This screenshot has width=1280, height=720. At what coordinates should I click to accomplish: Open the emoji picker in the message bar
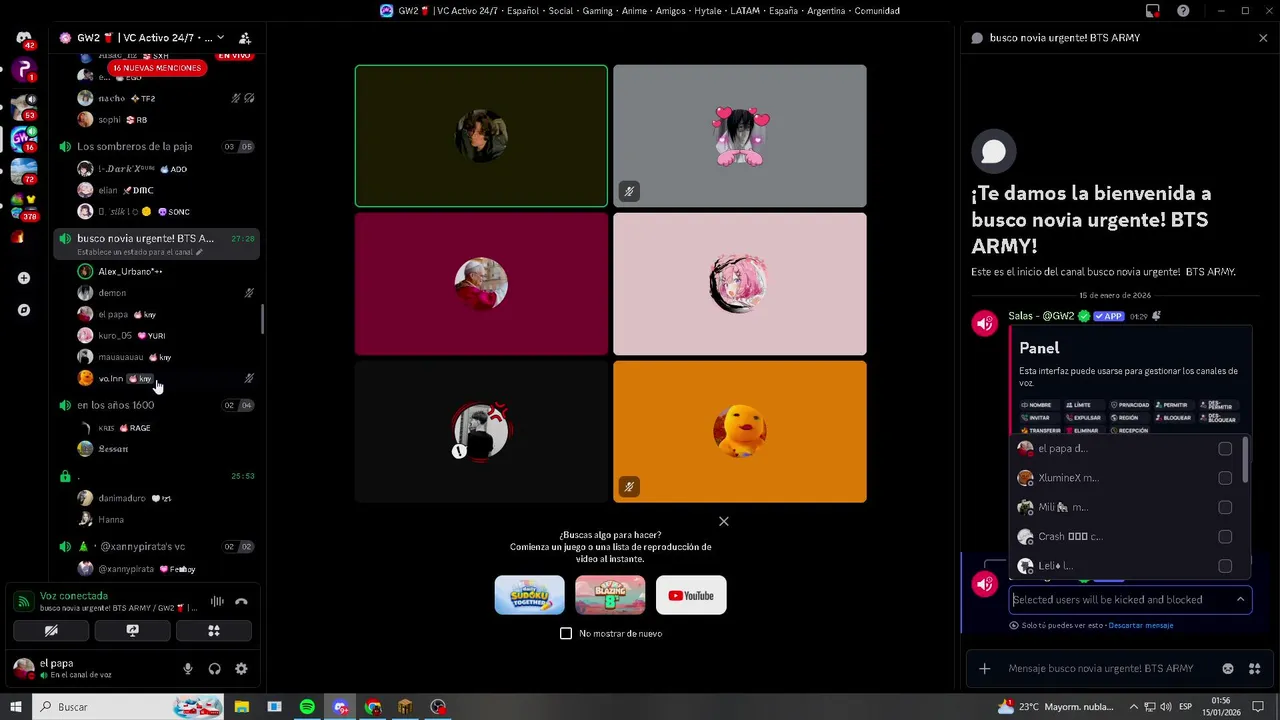pyautogui.click(x=1228, y=668)
